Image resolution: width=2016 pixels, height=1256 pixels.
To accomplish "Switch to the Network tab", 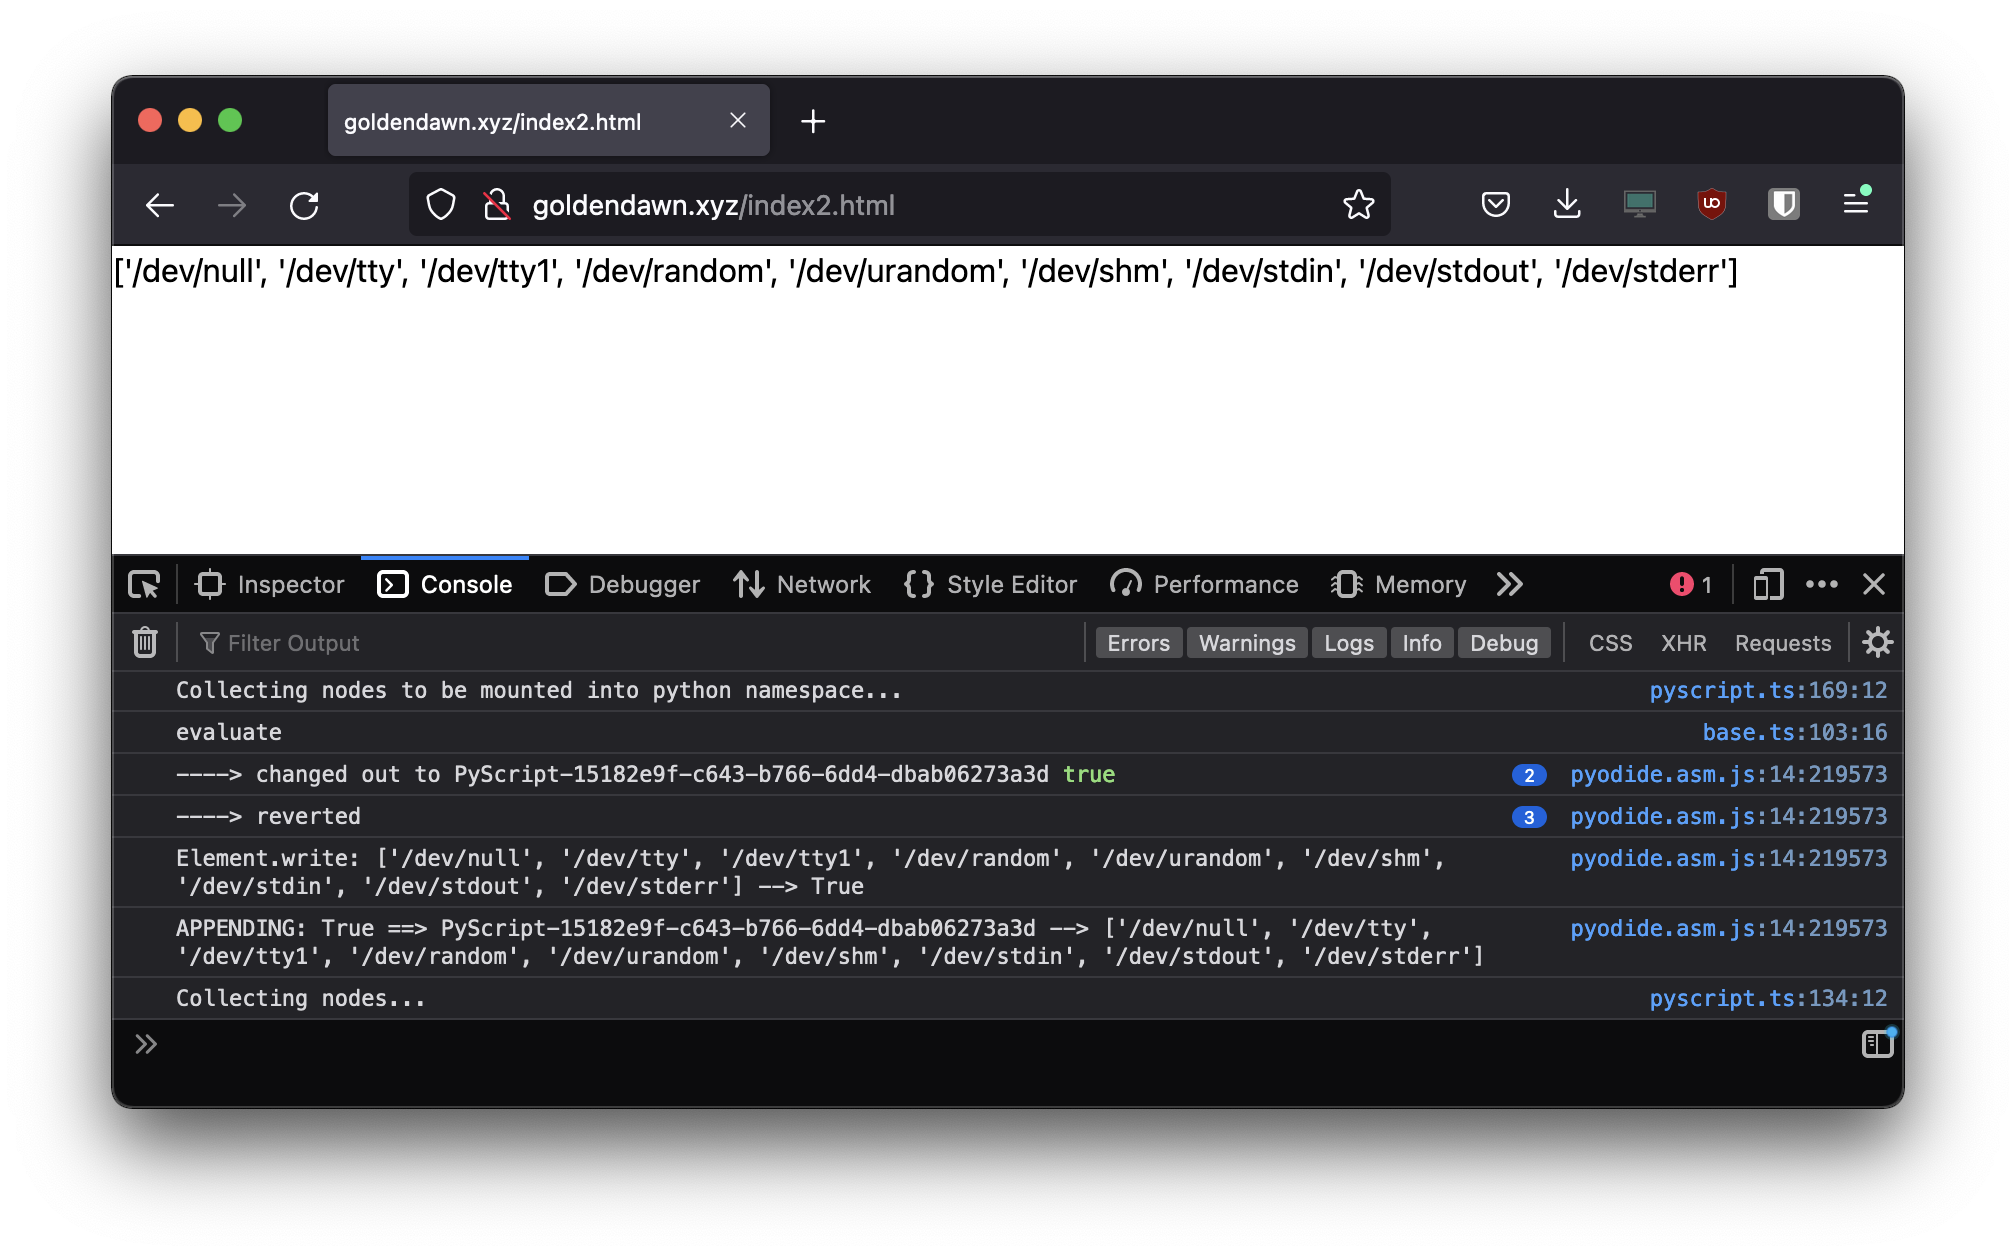I will tap(802, 584).
